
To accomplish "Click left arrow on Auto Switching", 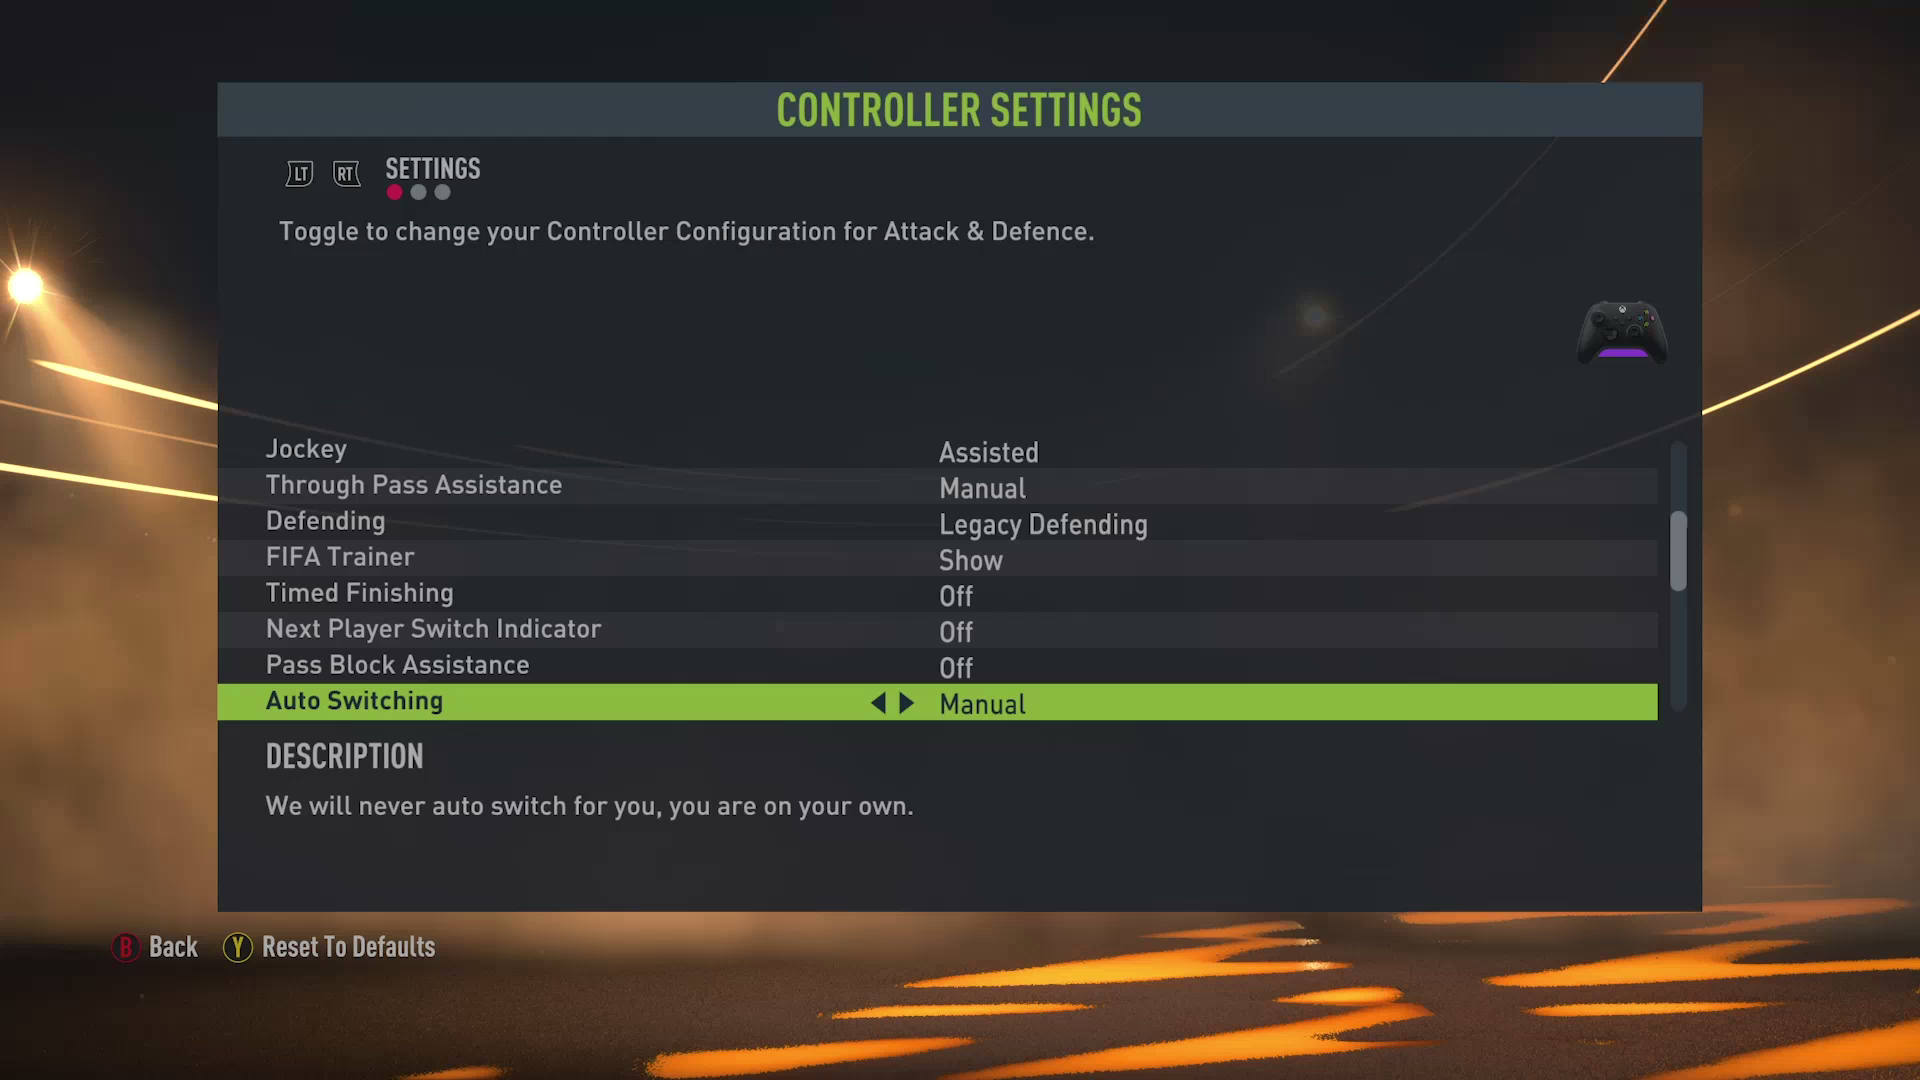I will [x=878, y=702].
